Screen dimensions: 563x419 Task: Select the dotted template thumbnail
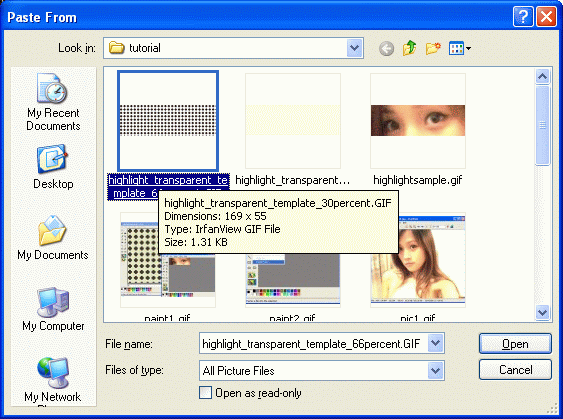168,121
